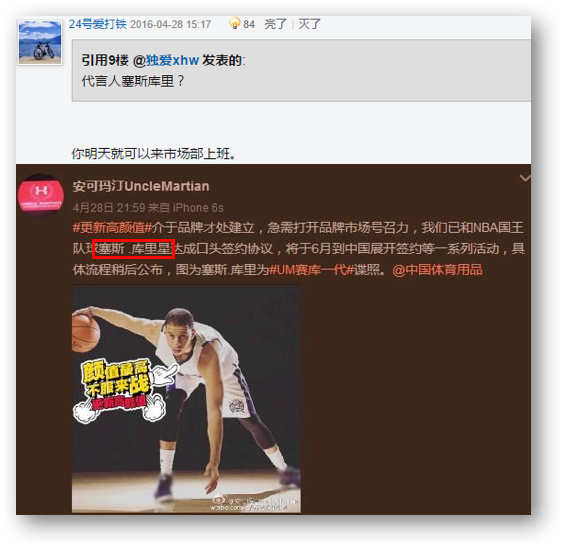The image size is (562, 546).
Task: Click the 来自 iPhone 6s source text
Action: tap(186, 208)
